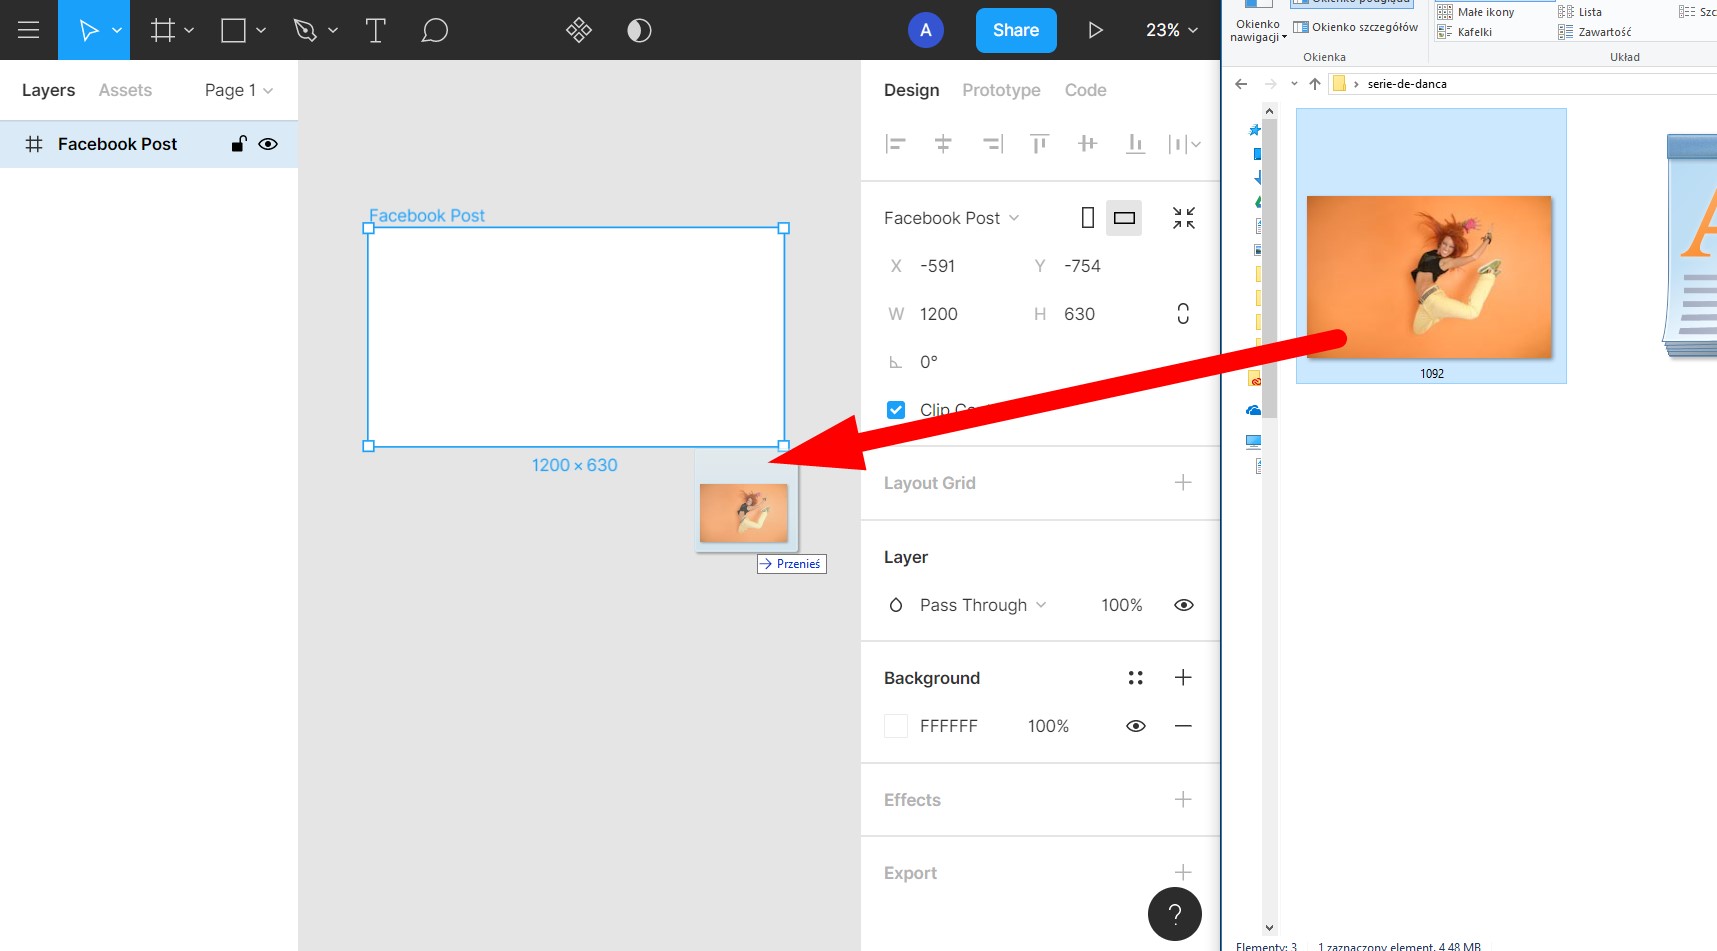Choose Lista view in Explorer
The height and width of the screenshot is (951, 1717).
1580,12
